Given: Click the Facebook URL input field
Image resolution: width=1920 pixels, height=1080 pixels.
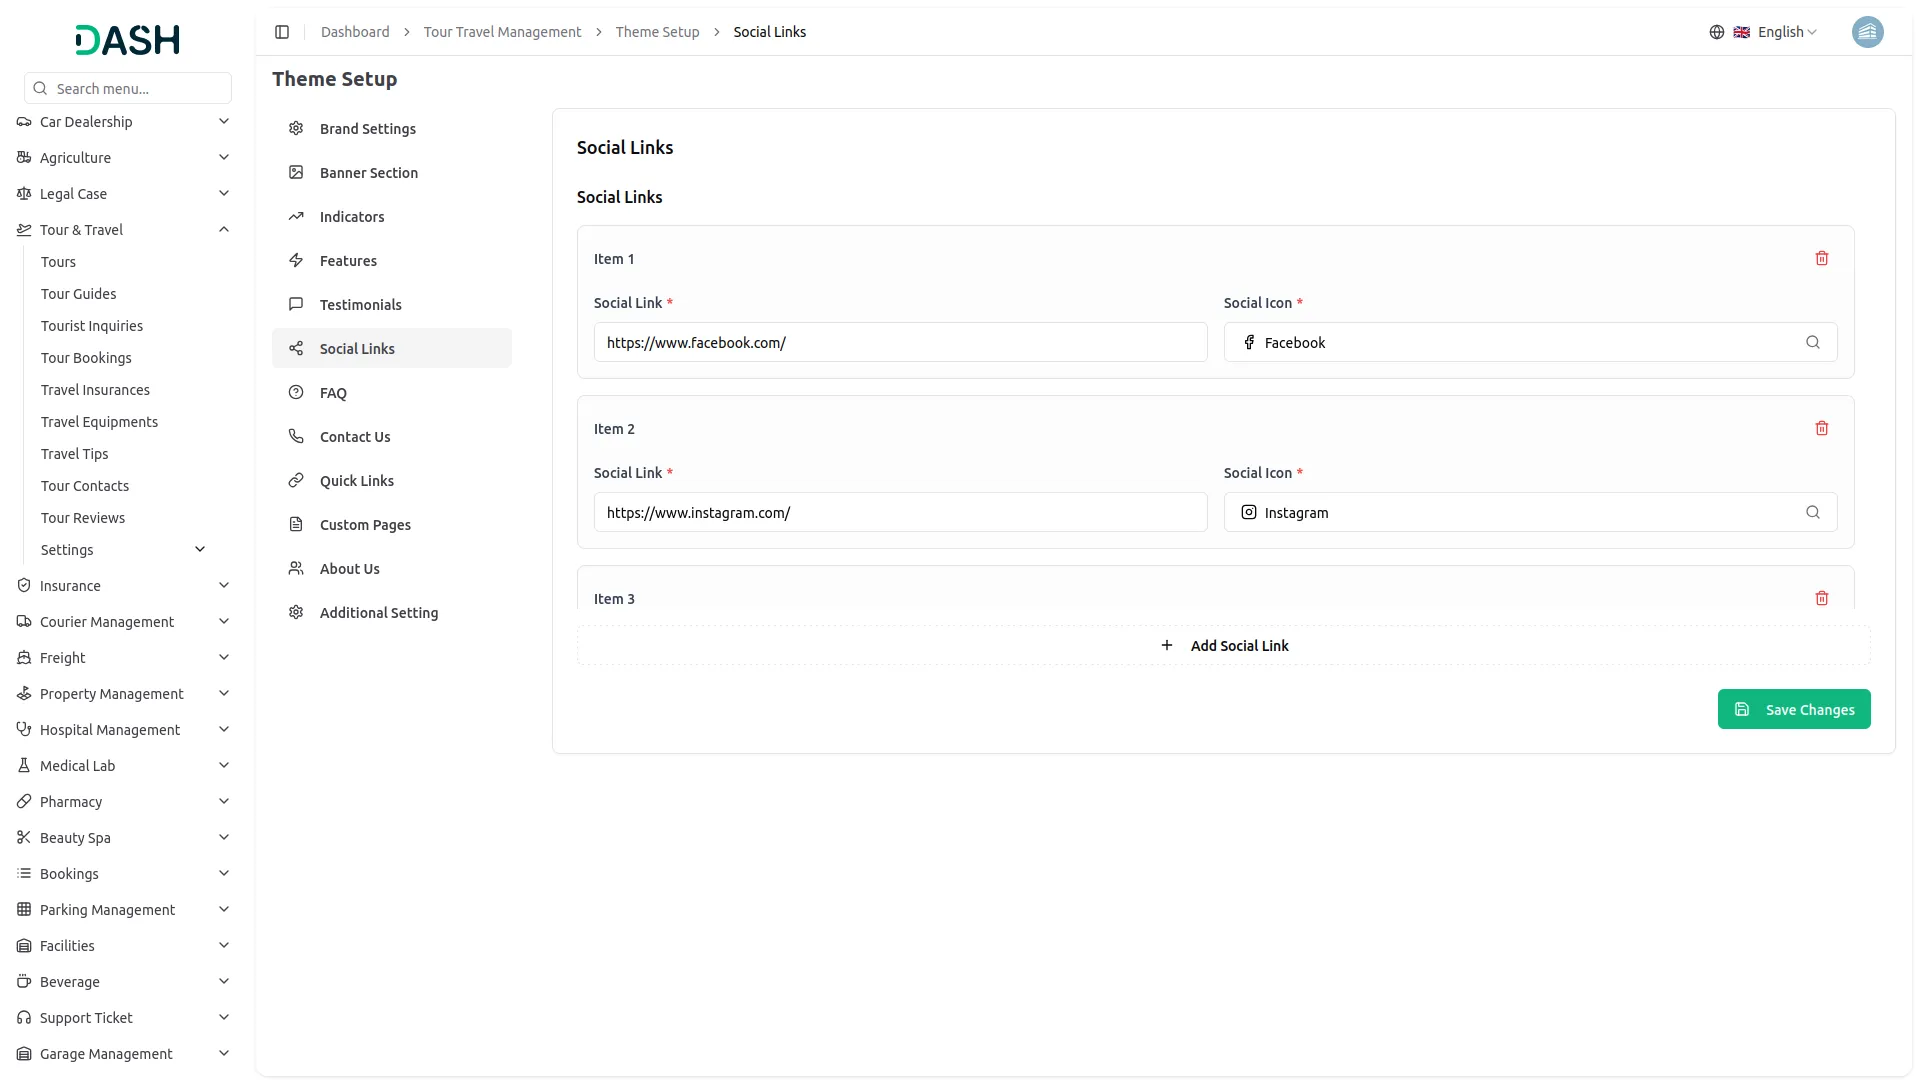Looking at the screenshot, I should (900, 342).
